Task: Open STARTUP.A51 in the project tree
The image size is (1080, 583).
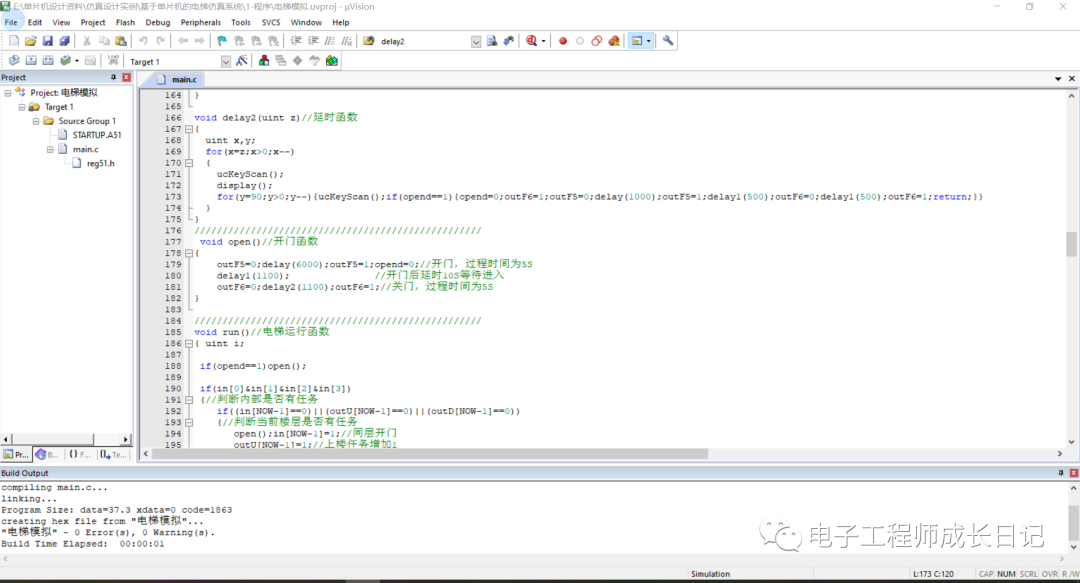Action: coord(97,135)
